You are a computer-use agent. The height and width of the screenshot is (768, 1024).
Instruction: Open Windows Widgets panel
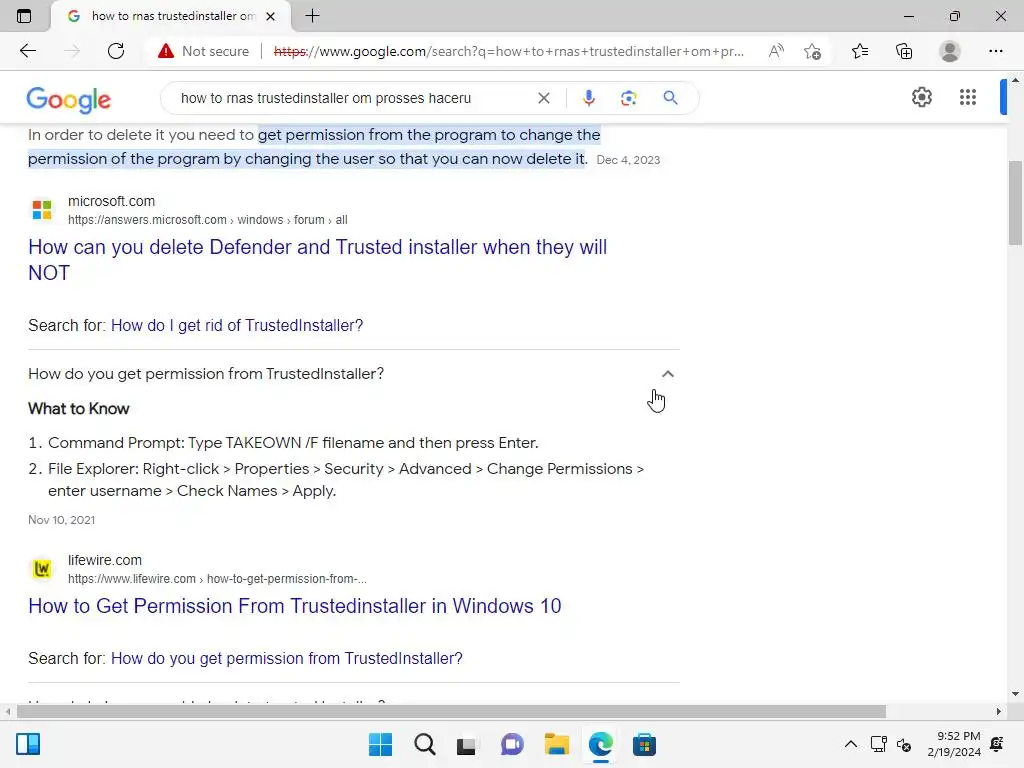pyautogui.click(x=28, y=744)
